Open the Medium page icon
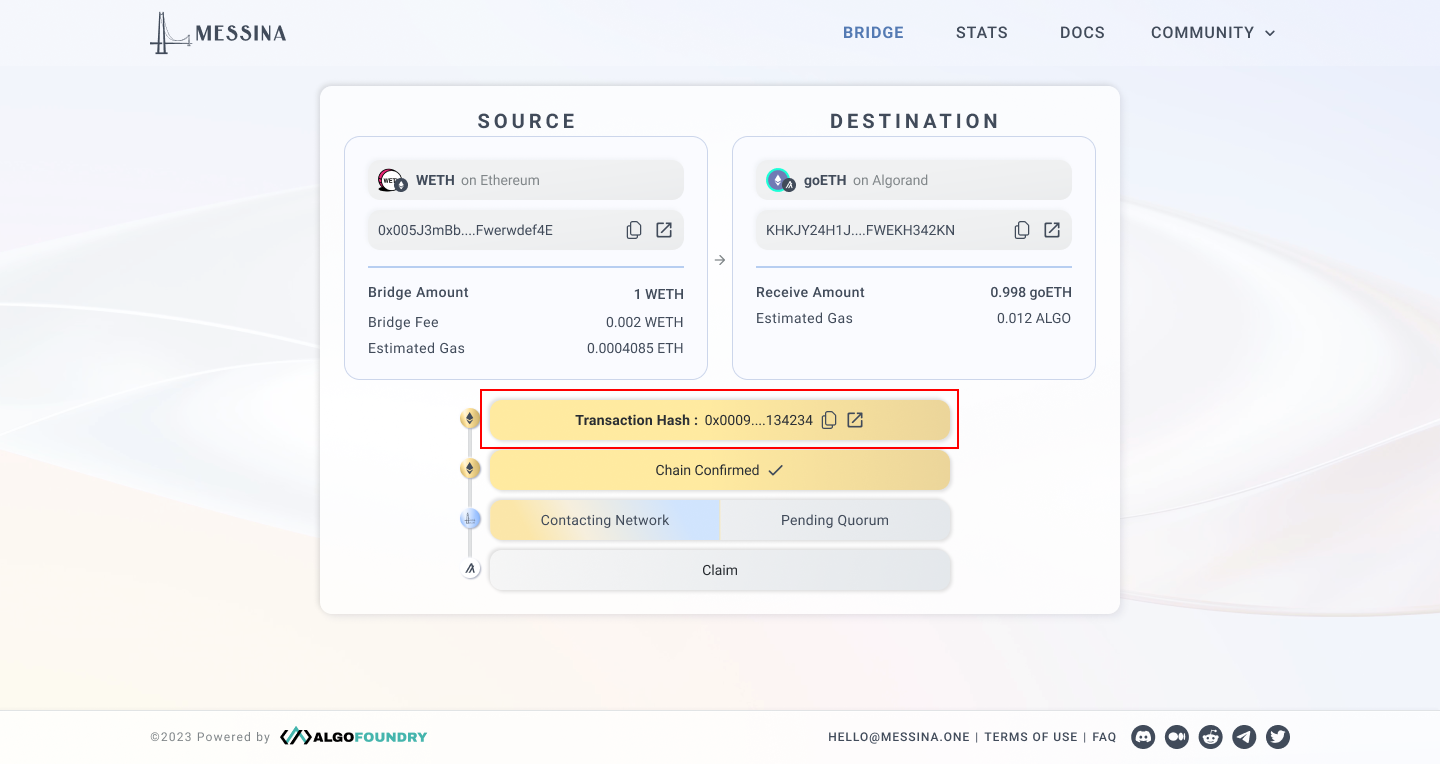Viewport: 1440px width, 764px height. (x=1177, y=737)
